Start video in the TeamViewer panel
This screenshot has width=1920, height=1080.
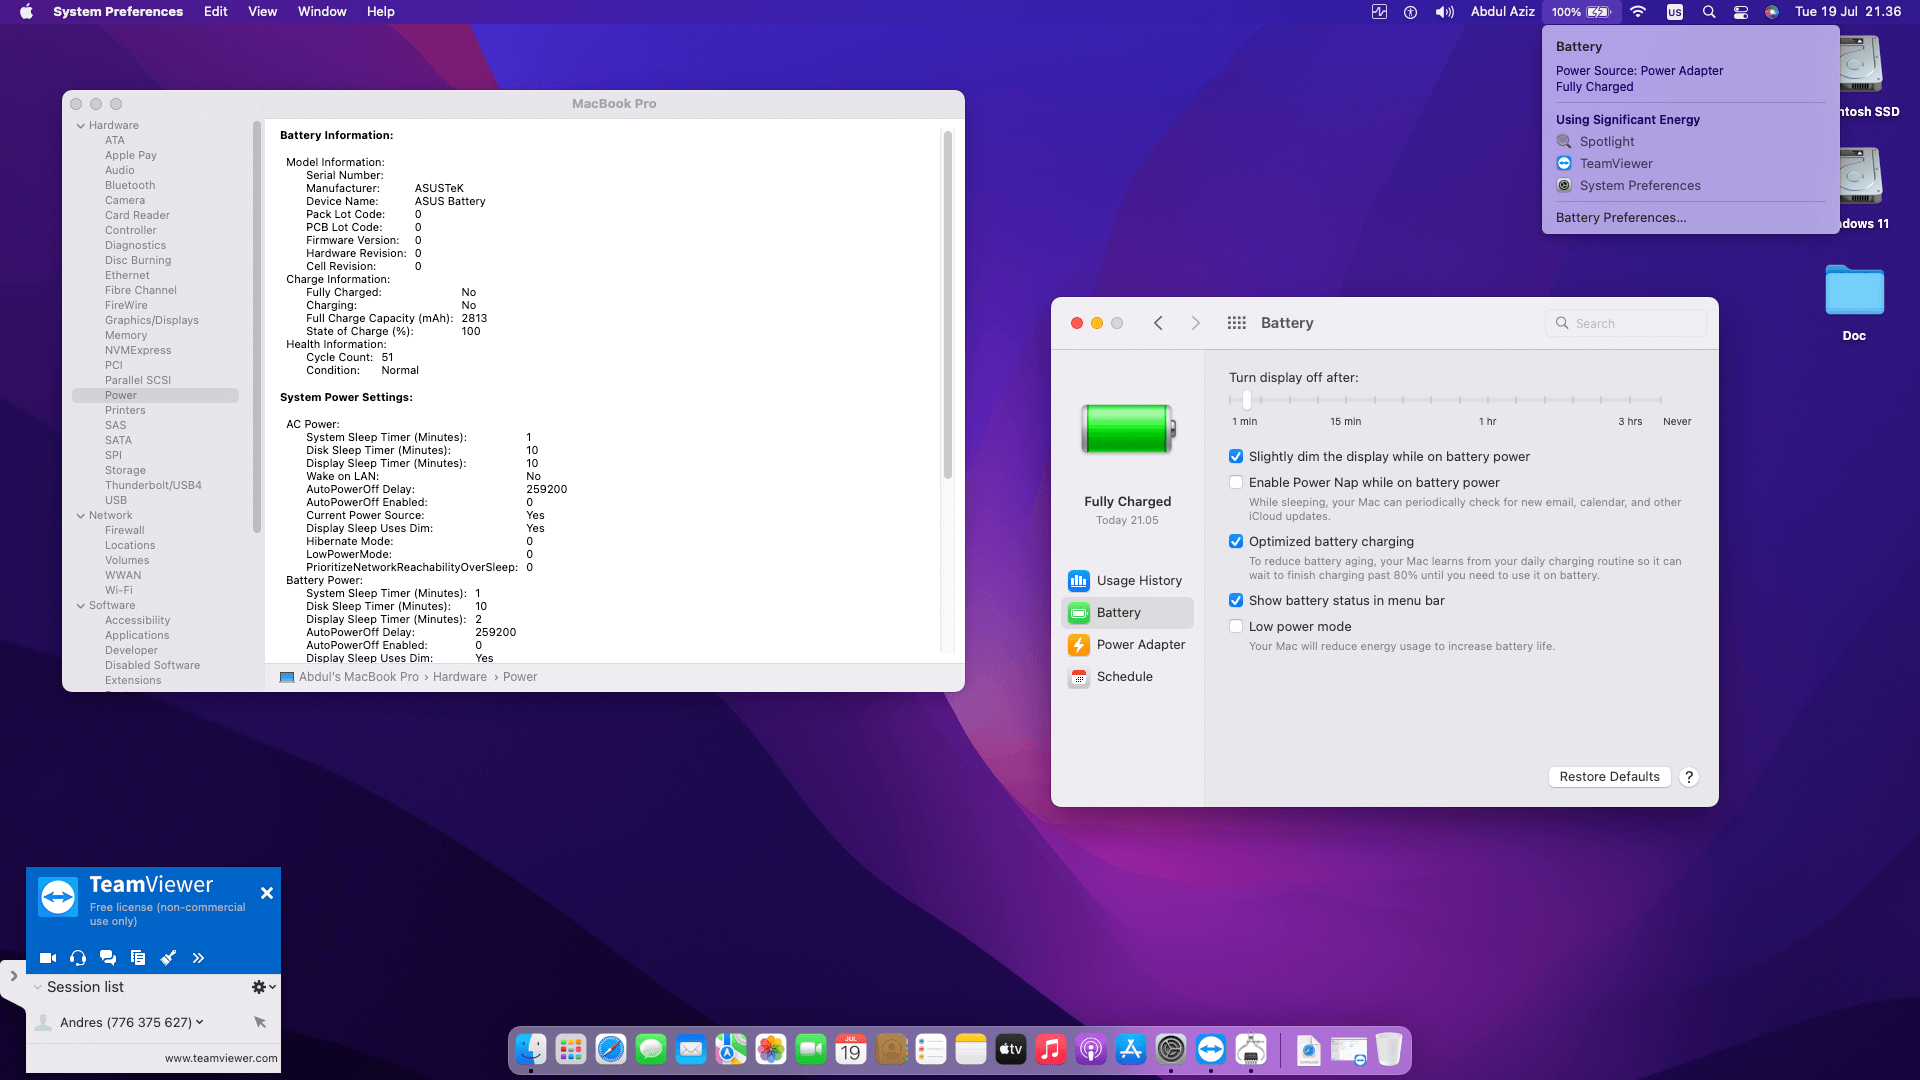[x=47, y=958]
